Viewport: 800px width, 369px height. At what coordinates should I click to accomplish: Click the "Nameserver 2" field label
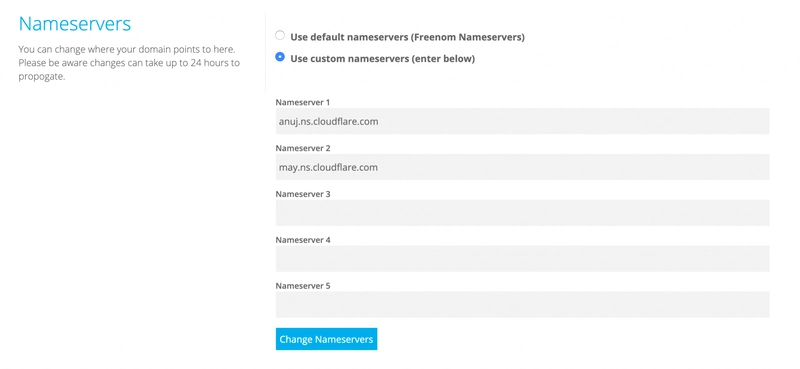pyautogui.click(x=303, y=148)
